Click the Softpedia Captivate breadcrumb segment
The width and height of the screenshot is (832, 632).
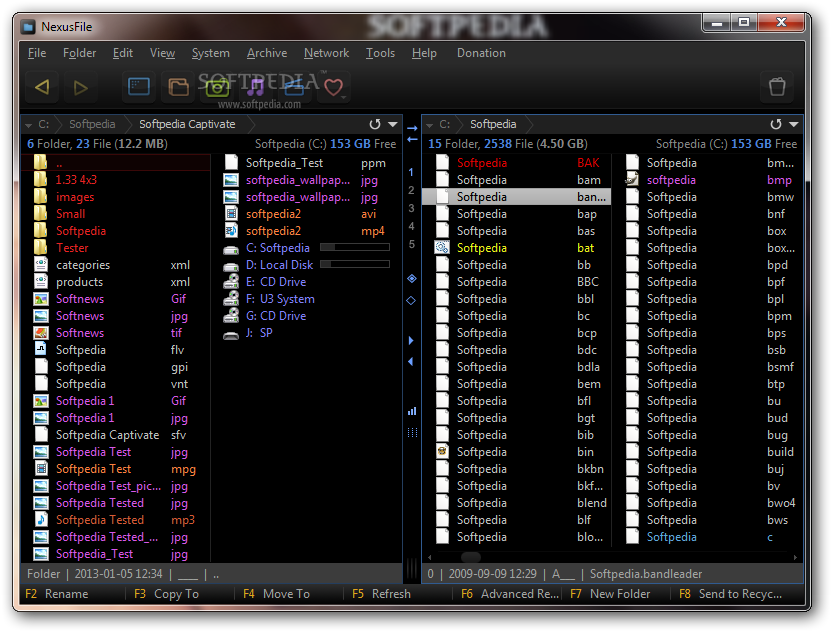(x=187, y=124)
